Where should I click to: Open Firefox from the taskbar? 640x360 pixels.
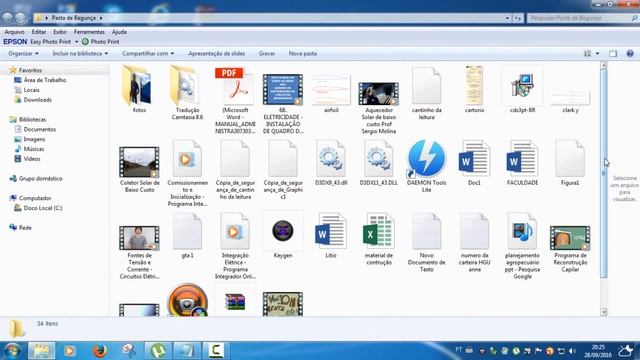tap(99, 350)
